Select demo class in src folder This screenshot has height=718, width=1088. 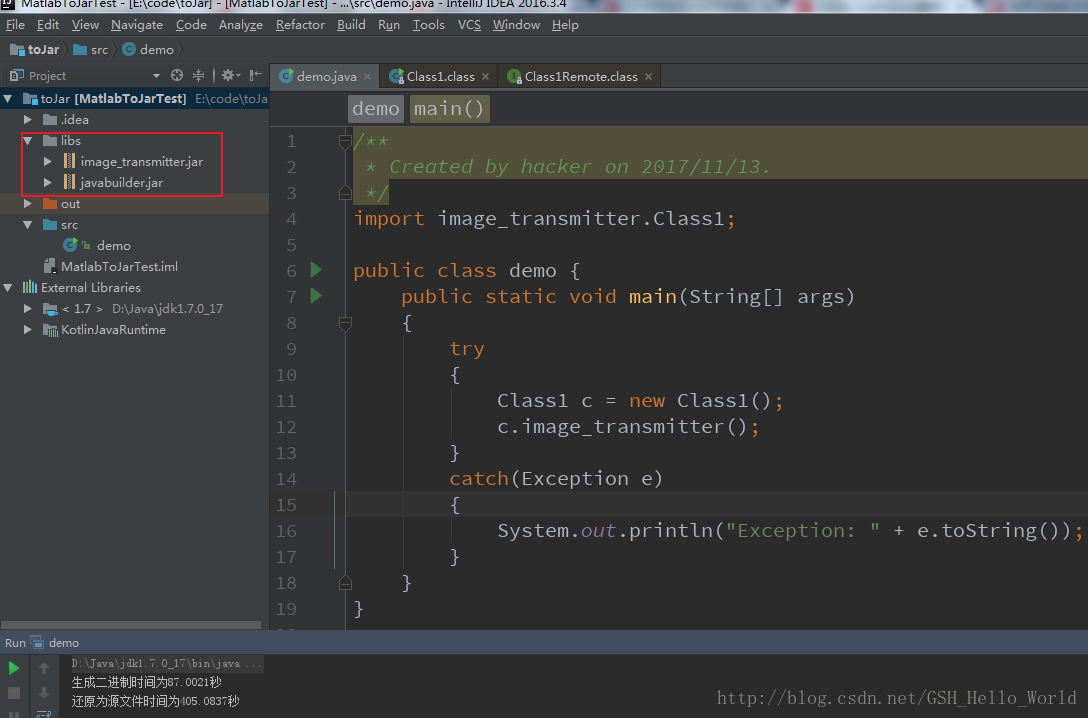114,246
